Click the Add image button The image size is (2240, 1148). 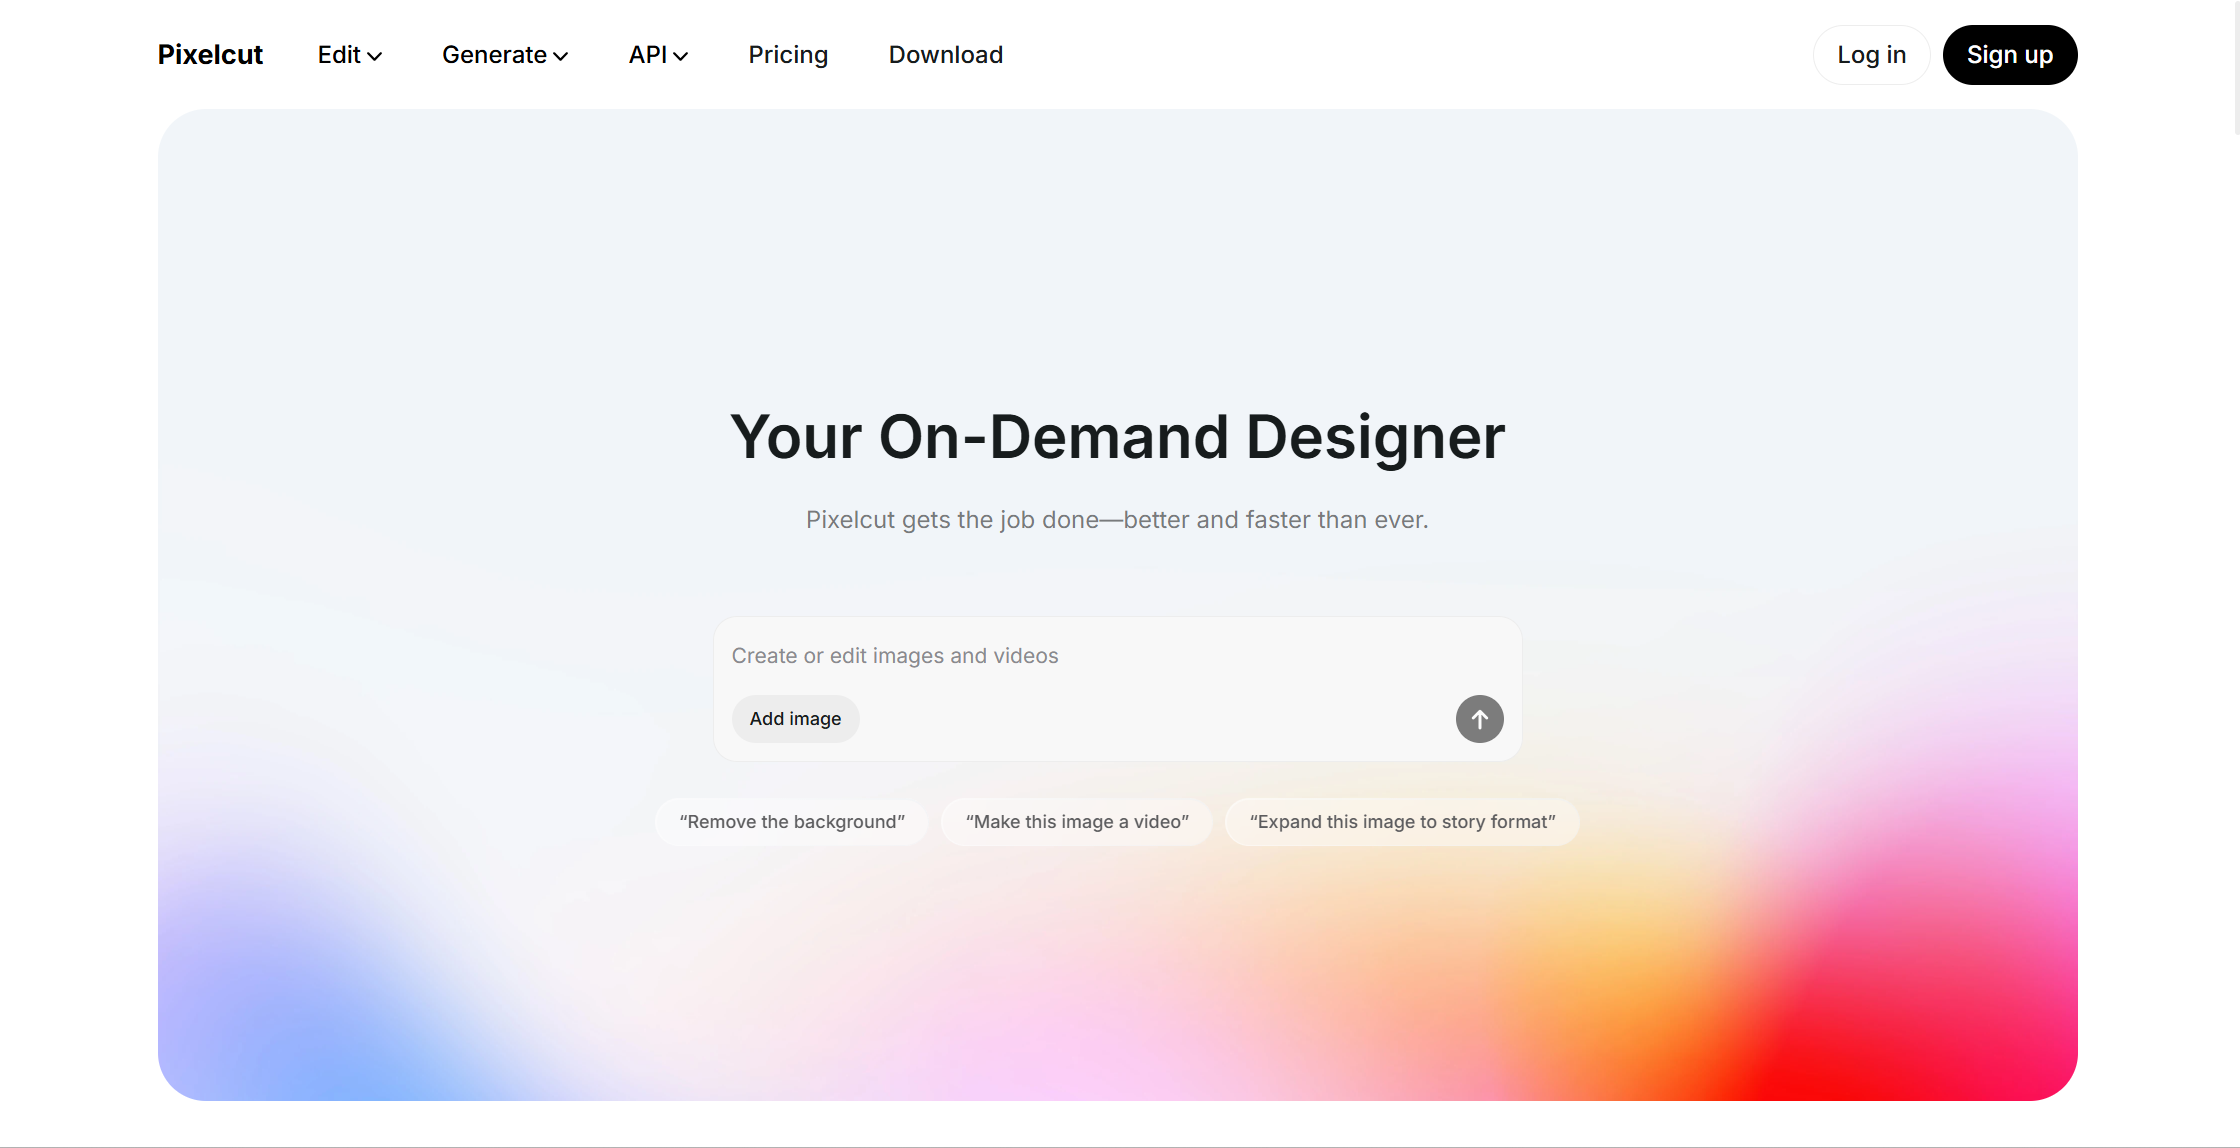tap(795, 719)
